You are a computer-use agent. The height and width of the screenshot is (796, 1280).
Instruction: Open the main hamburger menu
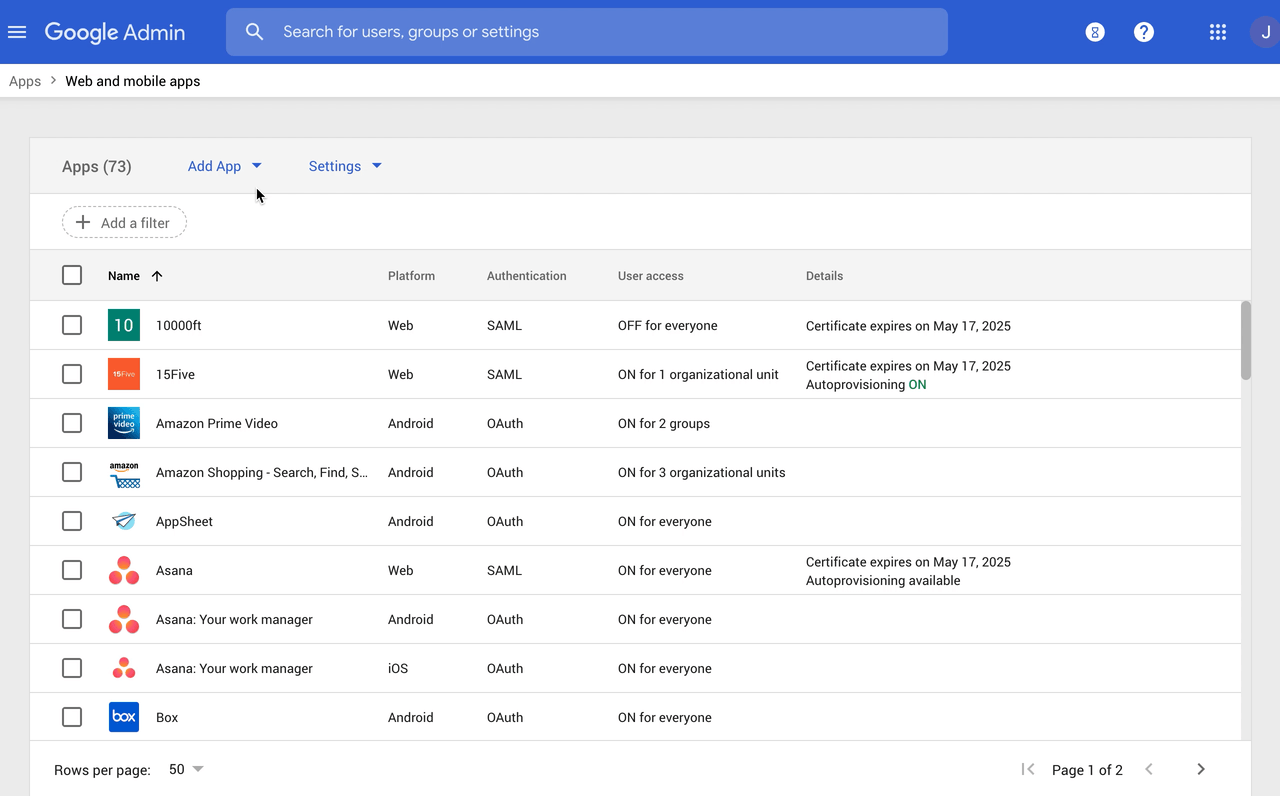pos(17,32)
